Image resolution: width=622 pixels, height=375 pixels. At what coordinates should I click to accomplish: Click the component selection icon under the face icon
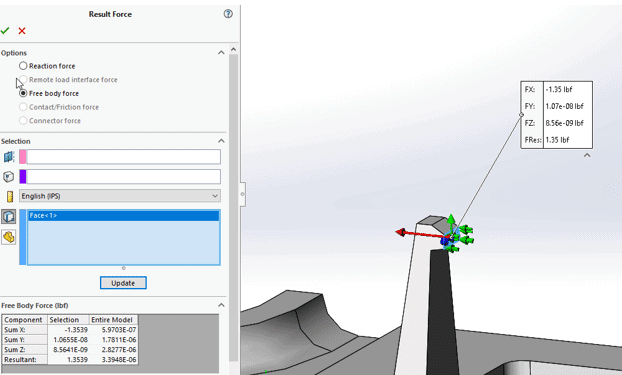pos(9,237)
